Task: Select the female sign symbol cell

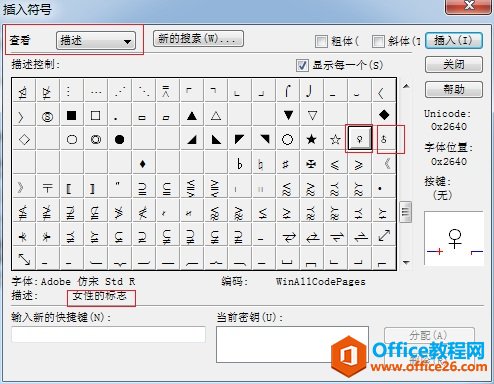Action: (359, 139)
